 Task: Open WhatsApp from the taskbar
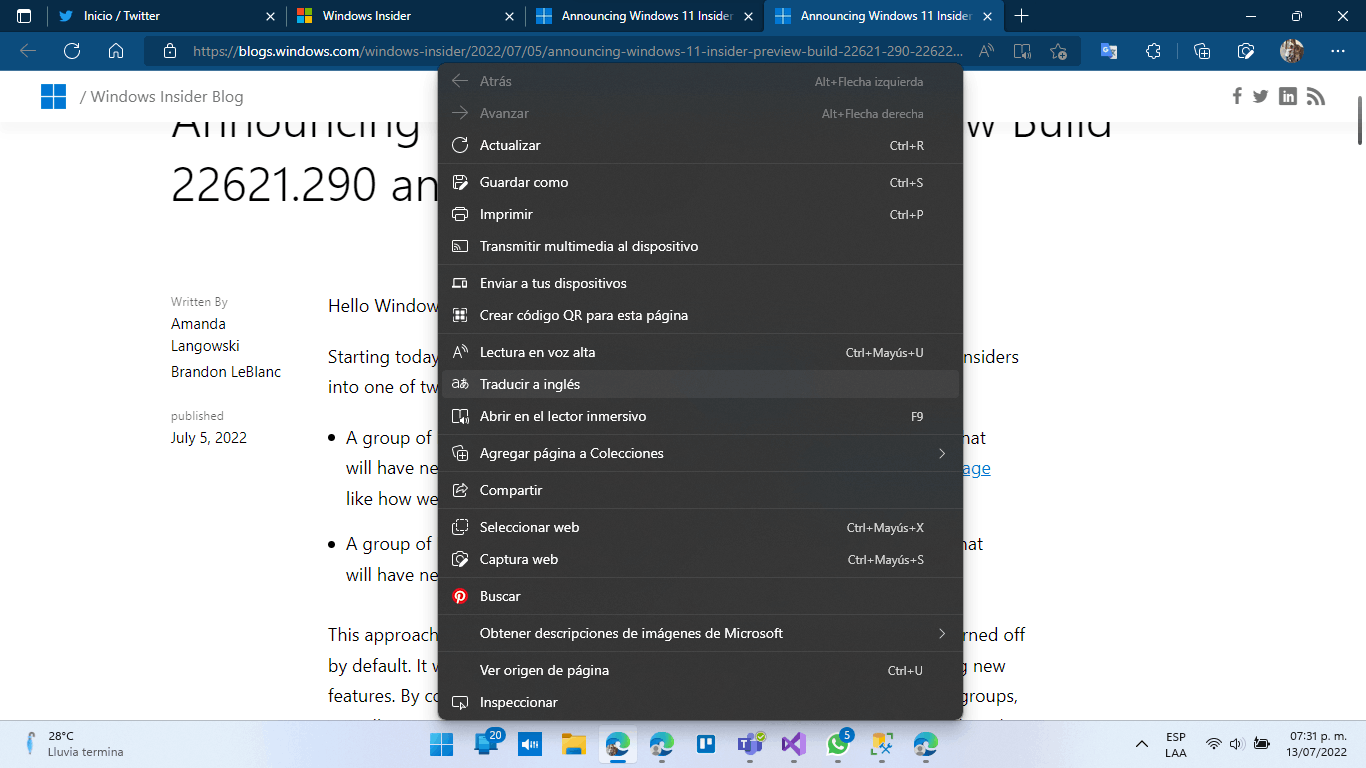click(838, 744)
